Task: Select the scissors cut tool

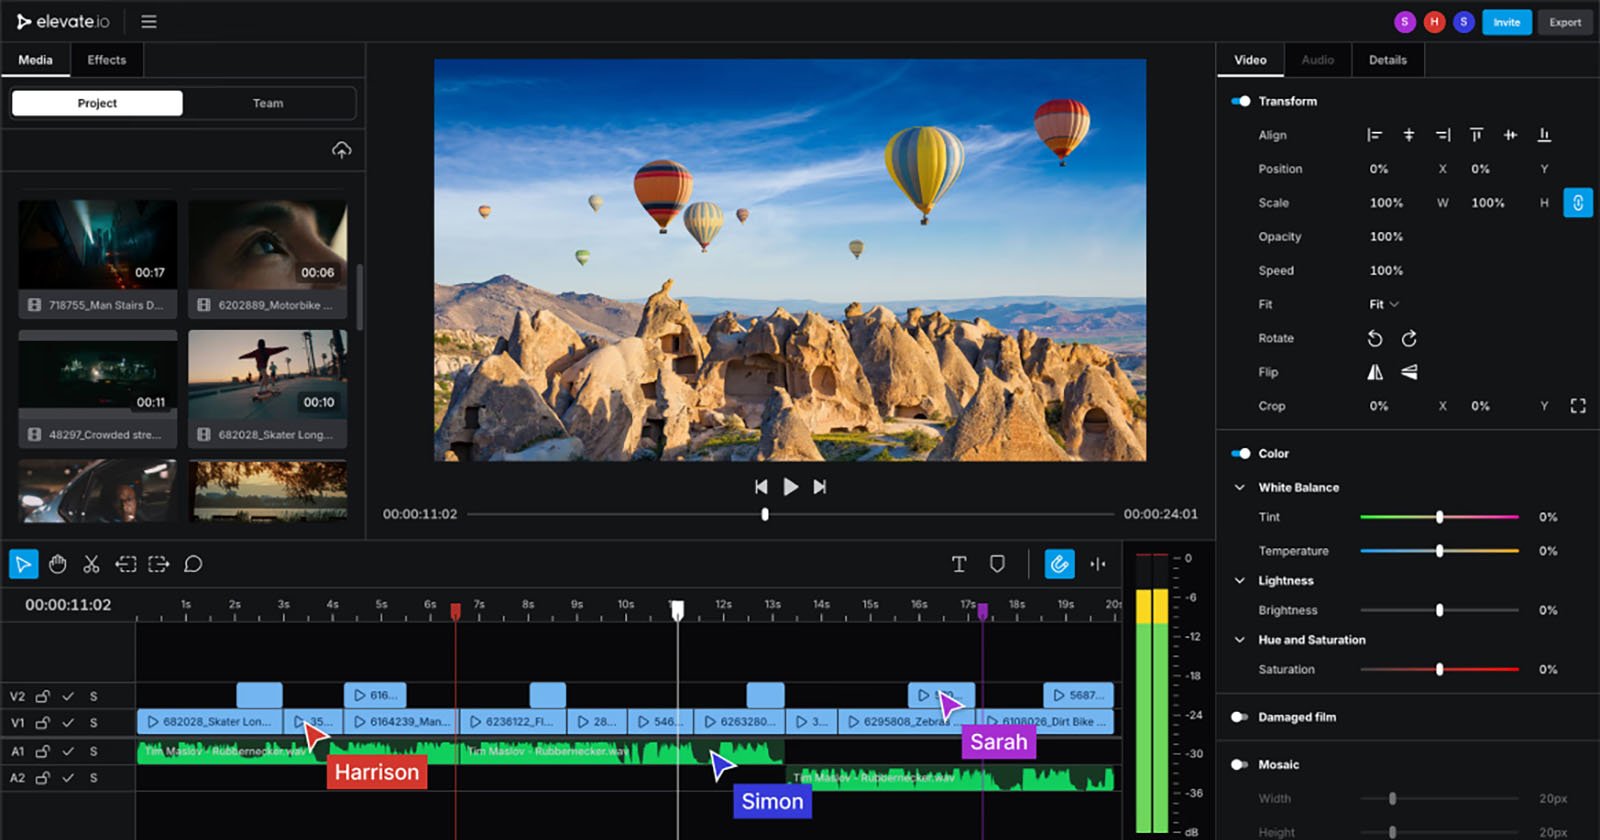Action: point(91,564)
